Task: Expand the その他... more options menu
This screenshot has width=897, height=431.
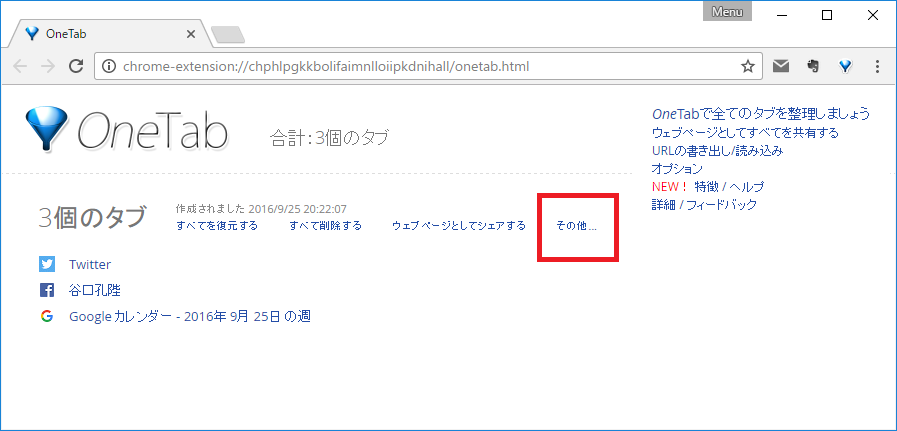Action: pyautogui.click(x=576, y=225)
